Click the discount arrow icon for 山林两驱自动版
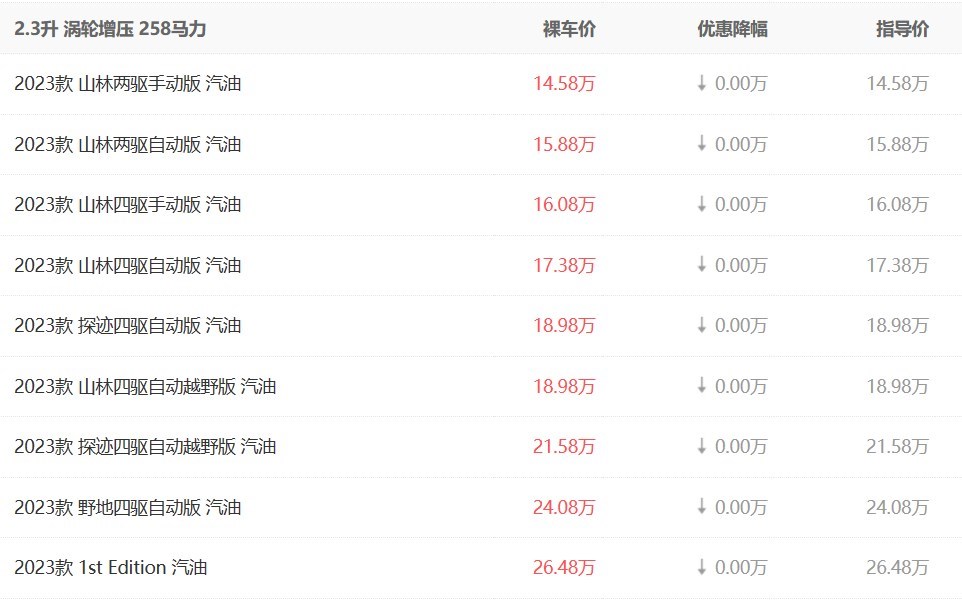This screenshot has height=602, width=962. point(702,144)
